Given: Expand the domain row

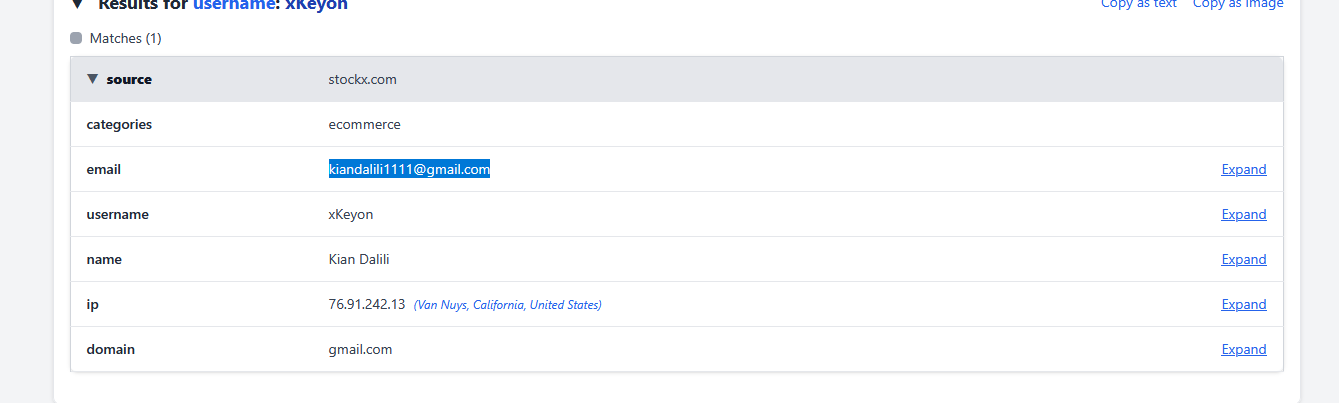Looking at the screenshot, I should coord(1243,350).
